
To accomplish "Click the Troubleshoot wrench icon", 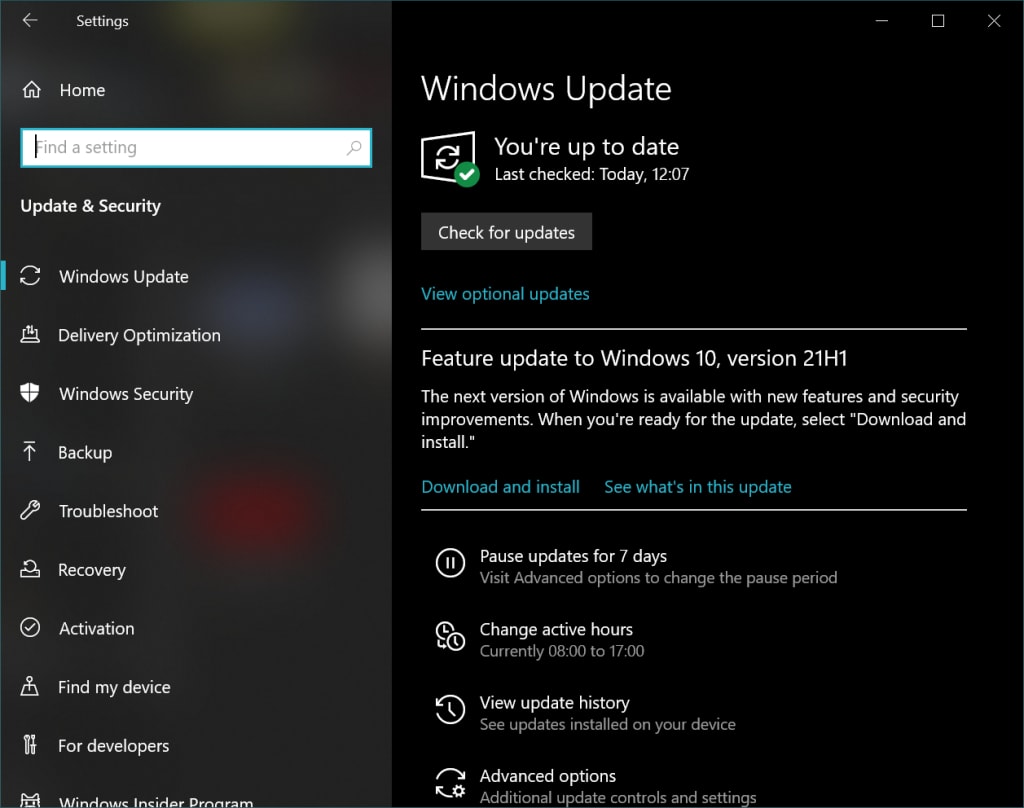I will (30, 510).
